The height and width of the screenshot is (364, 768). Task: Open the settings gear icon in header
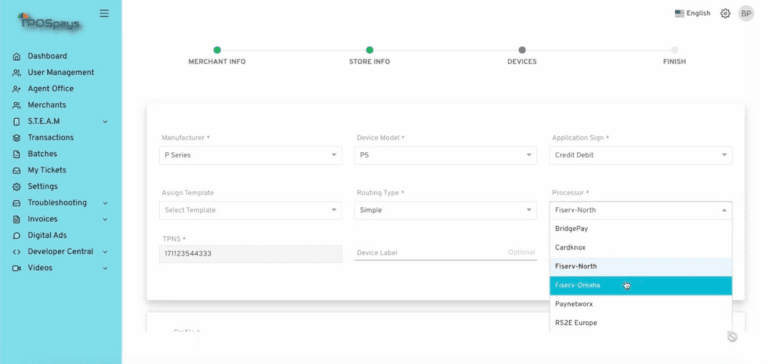tap(725, 14)
